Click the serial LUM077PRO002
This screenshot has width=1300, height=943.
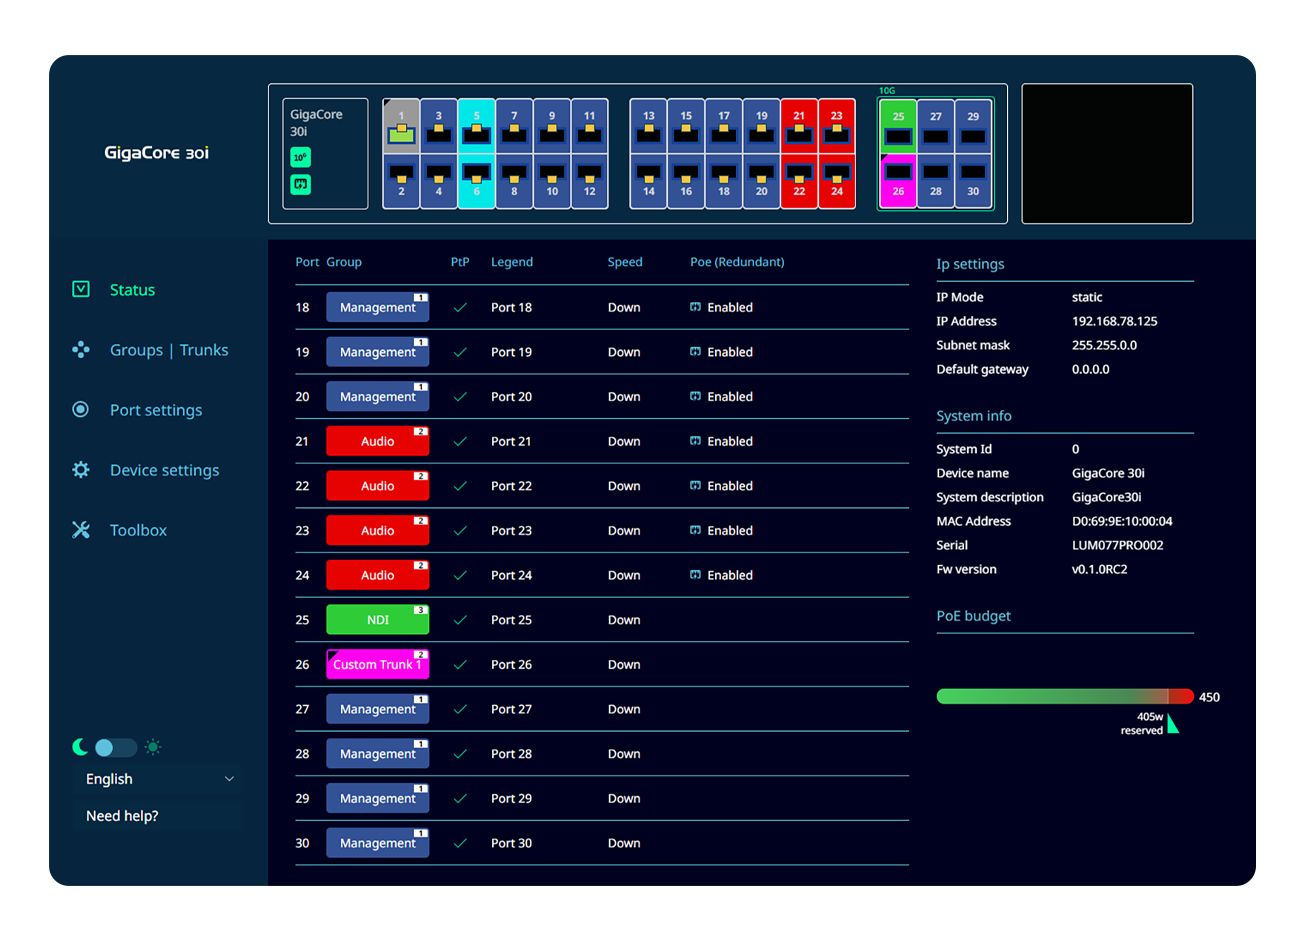[x=1117, y=545]
